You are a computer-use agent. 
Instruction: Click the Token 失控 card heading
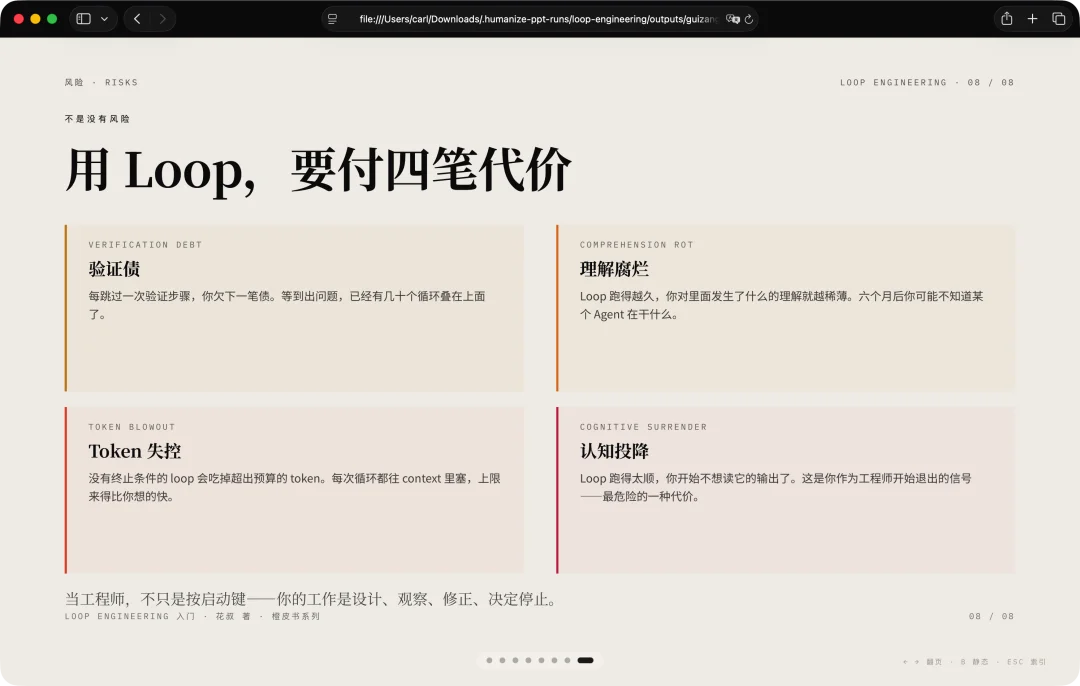[135, 451]
